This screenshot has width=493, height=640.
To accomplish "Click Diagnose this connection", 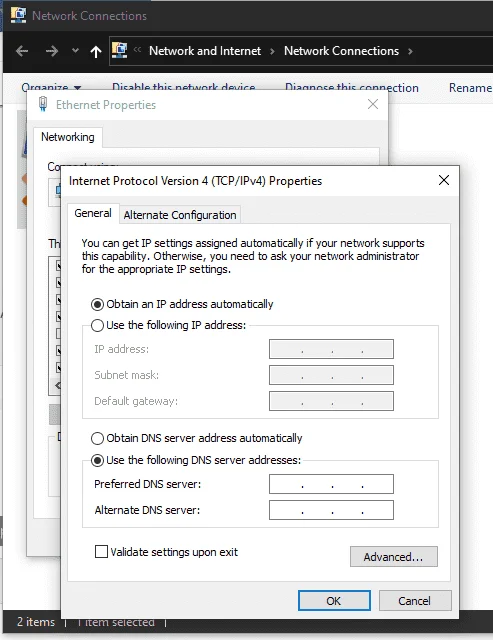I will pos(352,87).
